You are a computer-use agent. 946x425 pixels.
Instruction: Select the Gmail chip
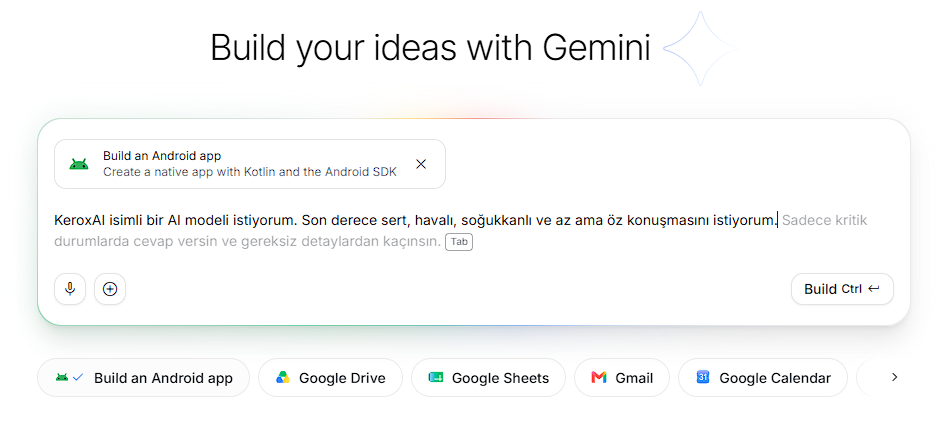coord(621,378)
